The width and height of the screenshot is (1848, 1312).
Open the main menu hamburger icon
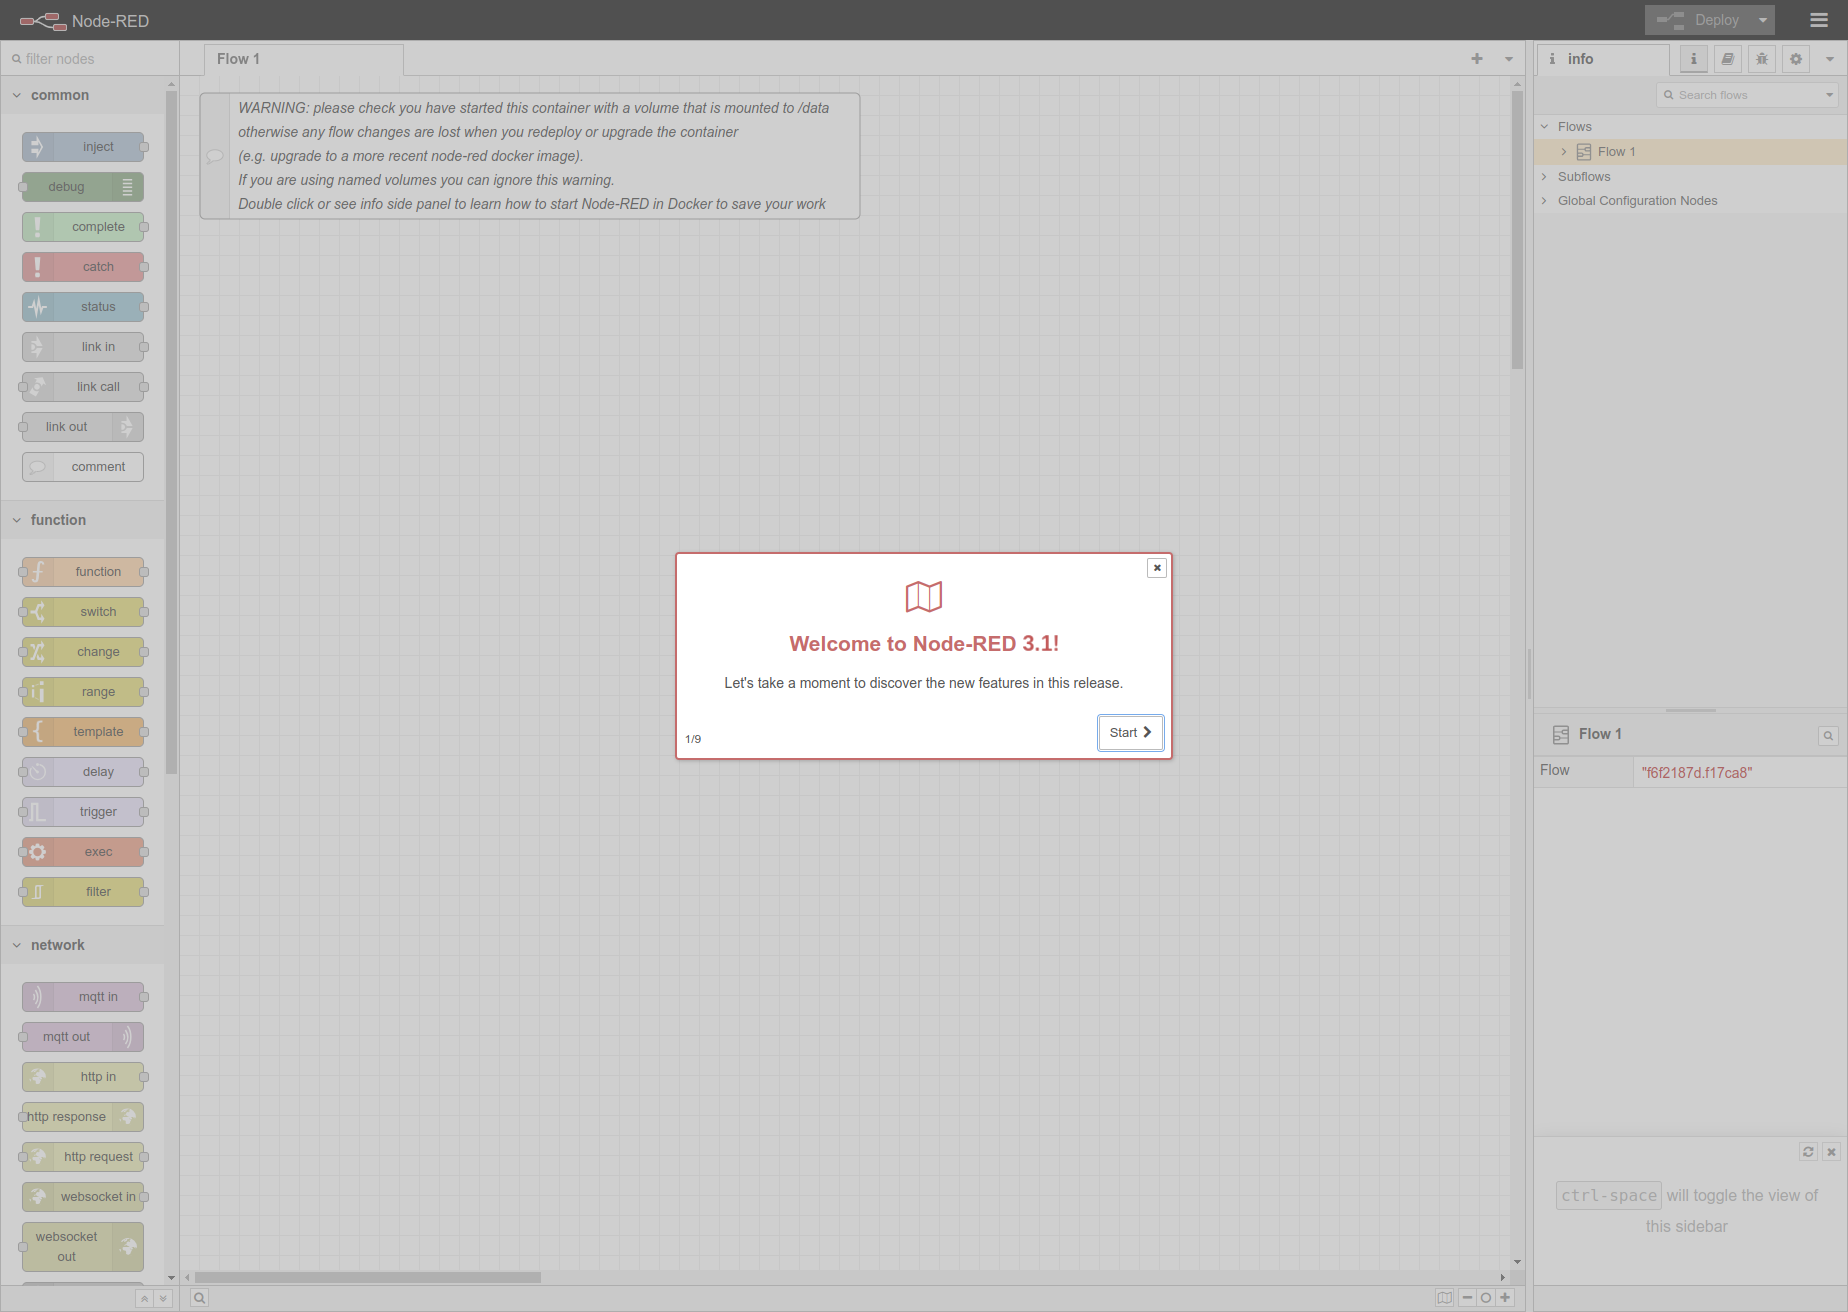pos(1818,19)
